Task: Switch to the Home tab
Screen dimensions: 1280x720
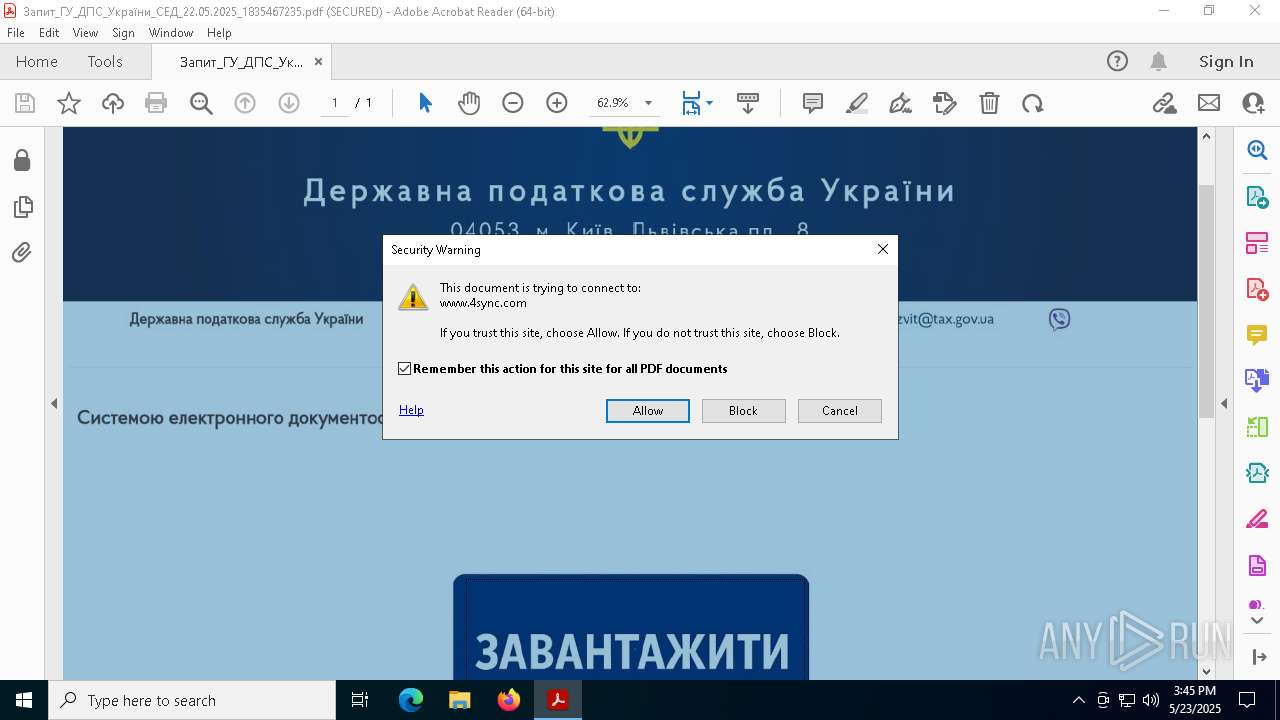Action: click(37, 61)
